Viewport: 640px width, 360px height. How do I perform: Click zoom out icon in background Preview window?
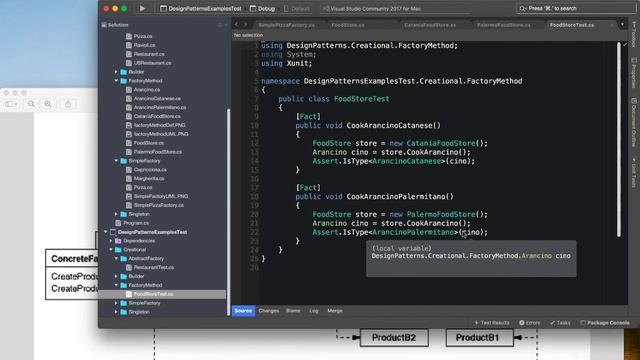point(31,104)
